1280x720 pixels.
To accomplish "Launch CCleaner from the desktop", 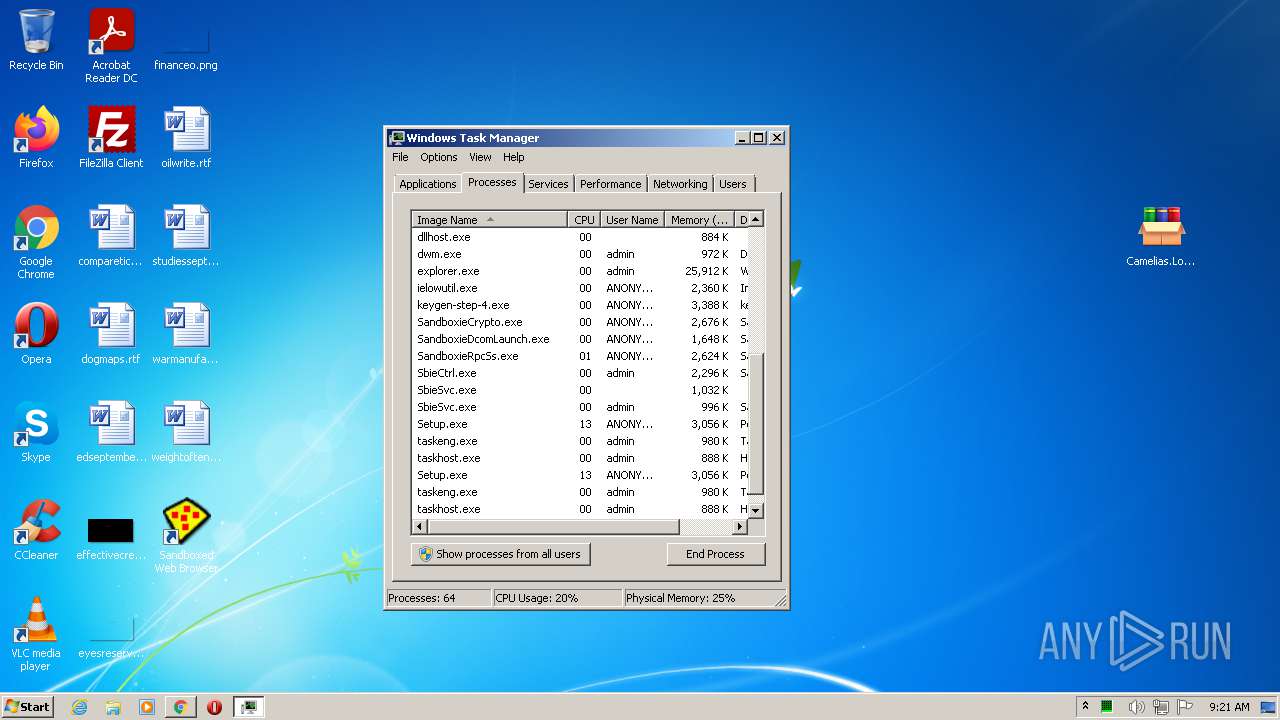I will (x=36, y=530).
